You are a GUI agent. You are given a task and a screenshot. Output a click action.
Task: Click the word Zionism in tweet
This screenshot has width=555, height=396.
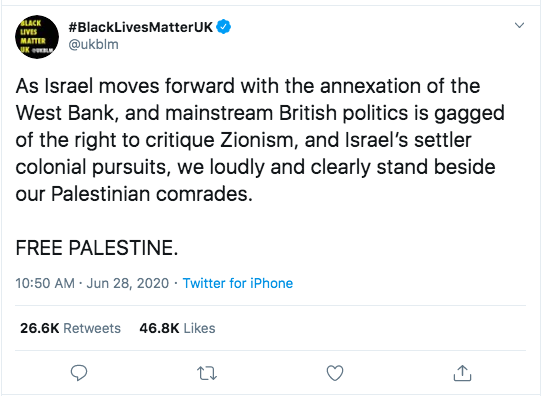click(x=257, y=140)
